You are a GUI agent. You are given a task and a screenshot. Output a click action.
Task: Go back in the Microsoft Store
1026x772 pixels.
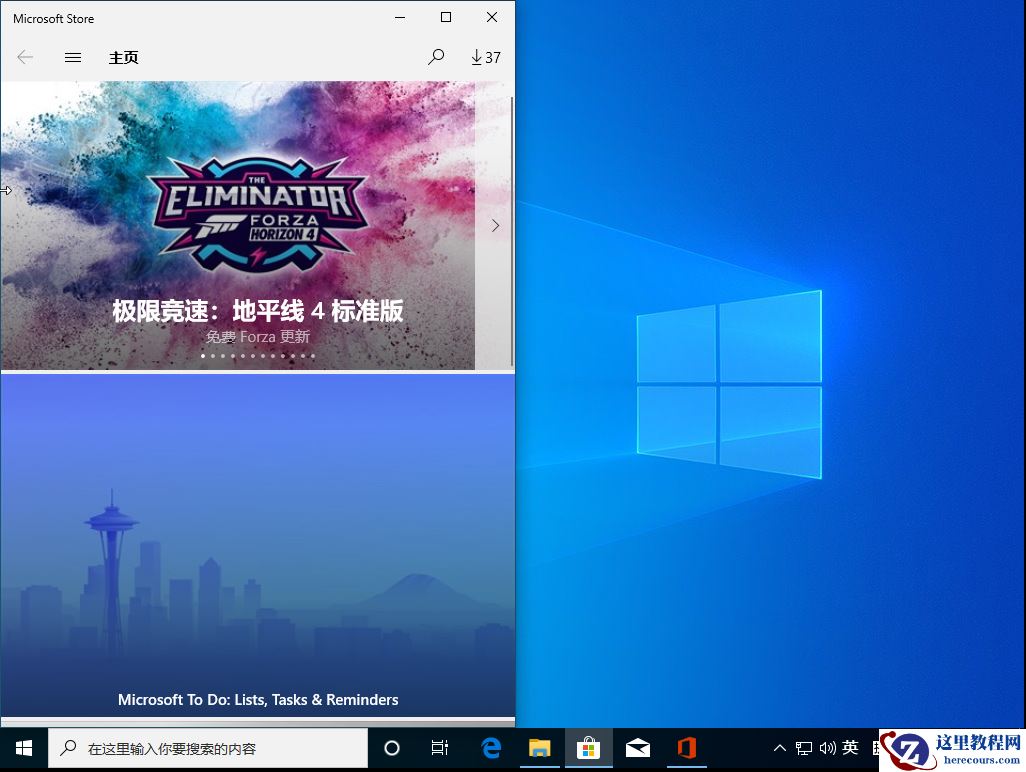pos(24,57)
